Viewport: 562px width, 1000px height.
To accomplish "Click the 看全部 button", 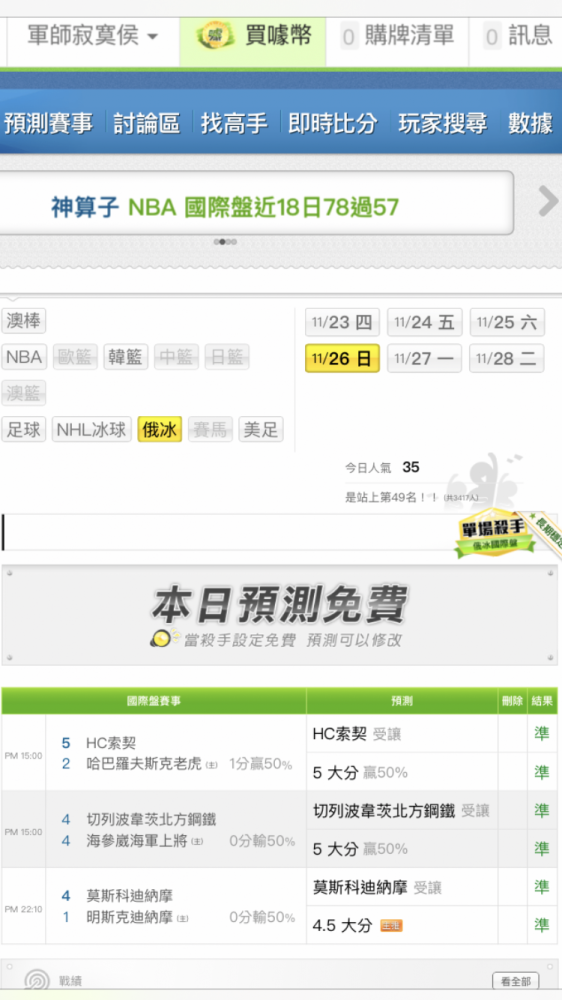I will (x=515, y=982).
